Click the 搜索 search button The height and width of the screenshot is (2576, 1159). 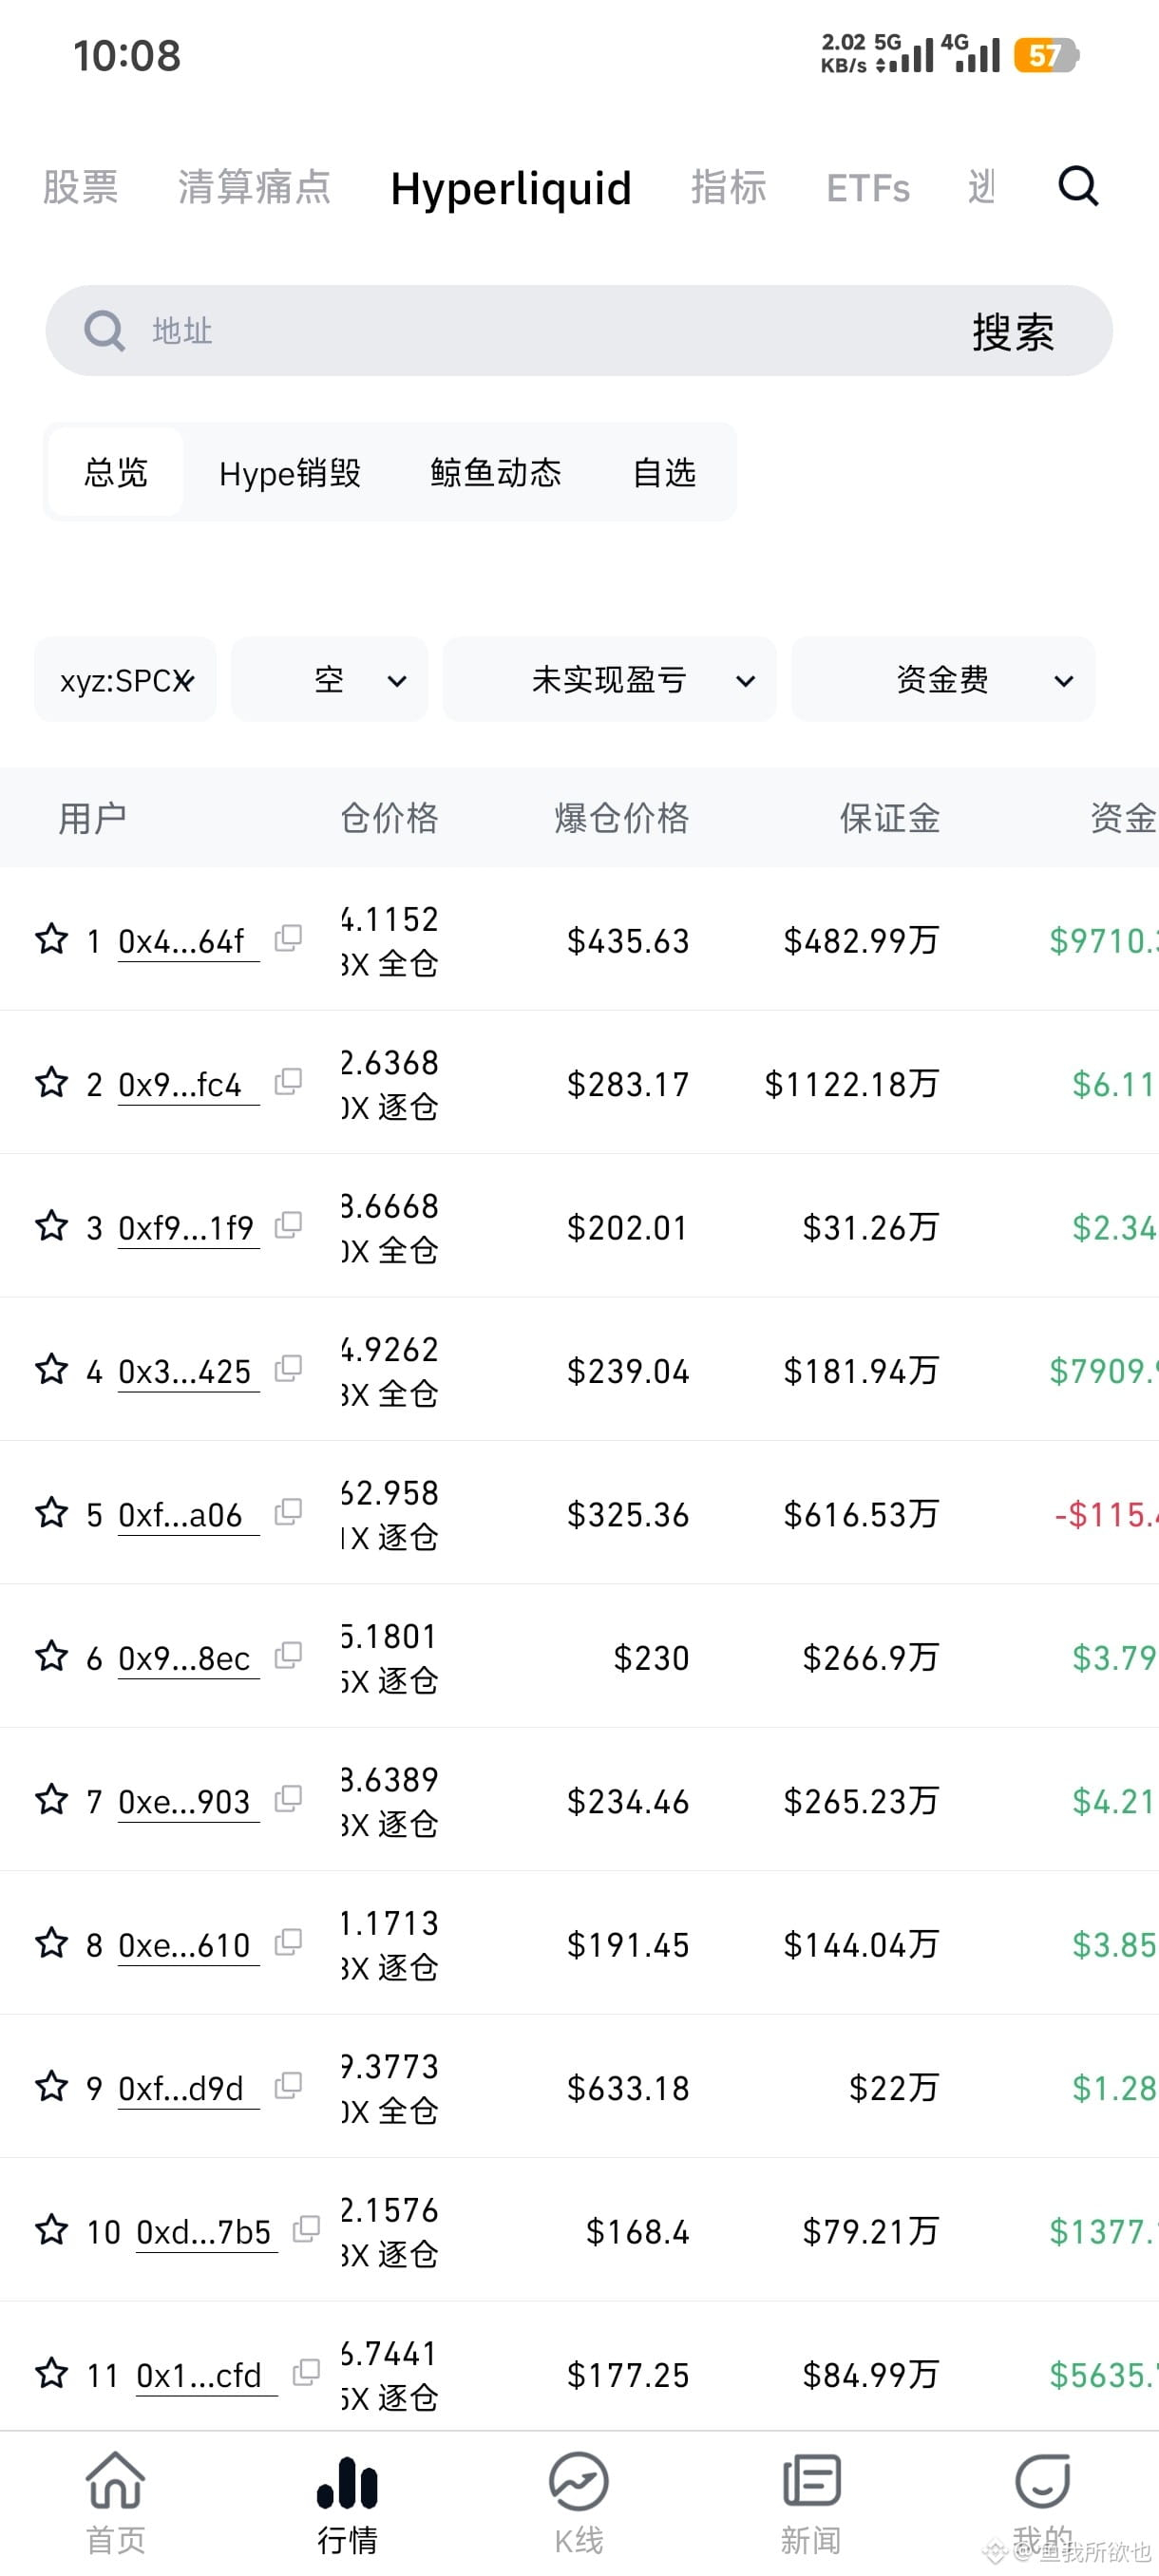[x=1013, y=331]
